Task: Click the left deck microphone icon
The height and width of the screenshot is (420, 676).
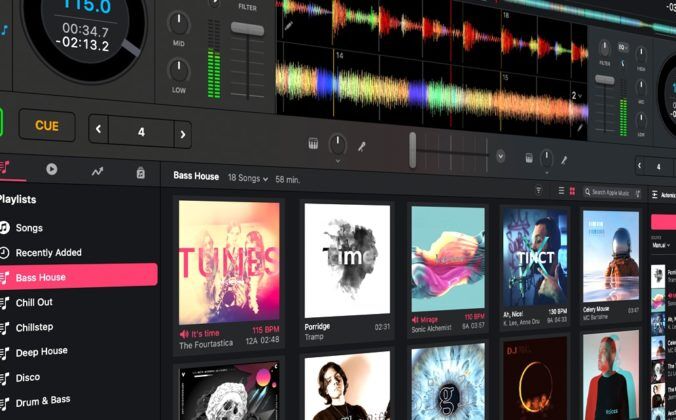Action: (362, 147)
